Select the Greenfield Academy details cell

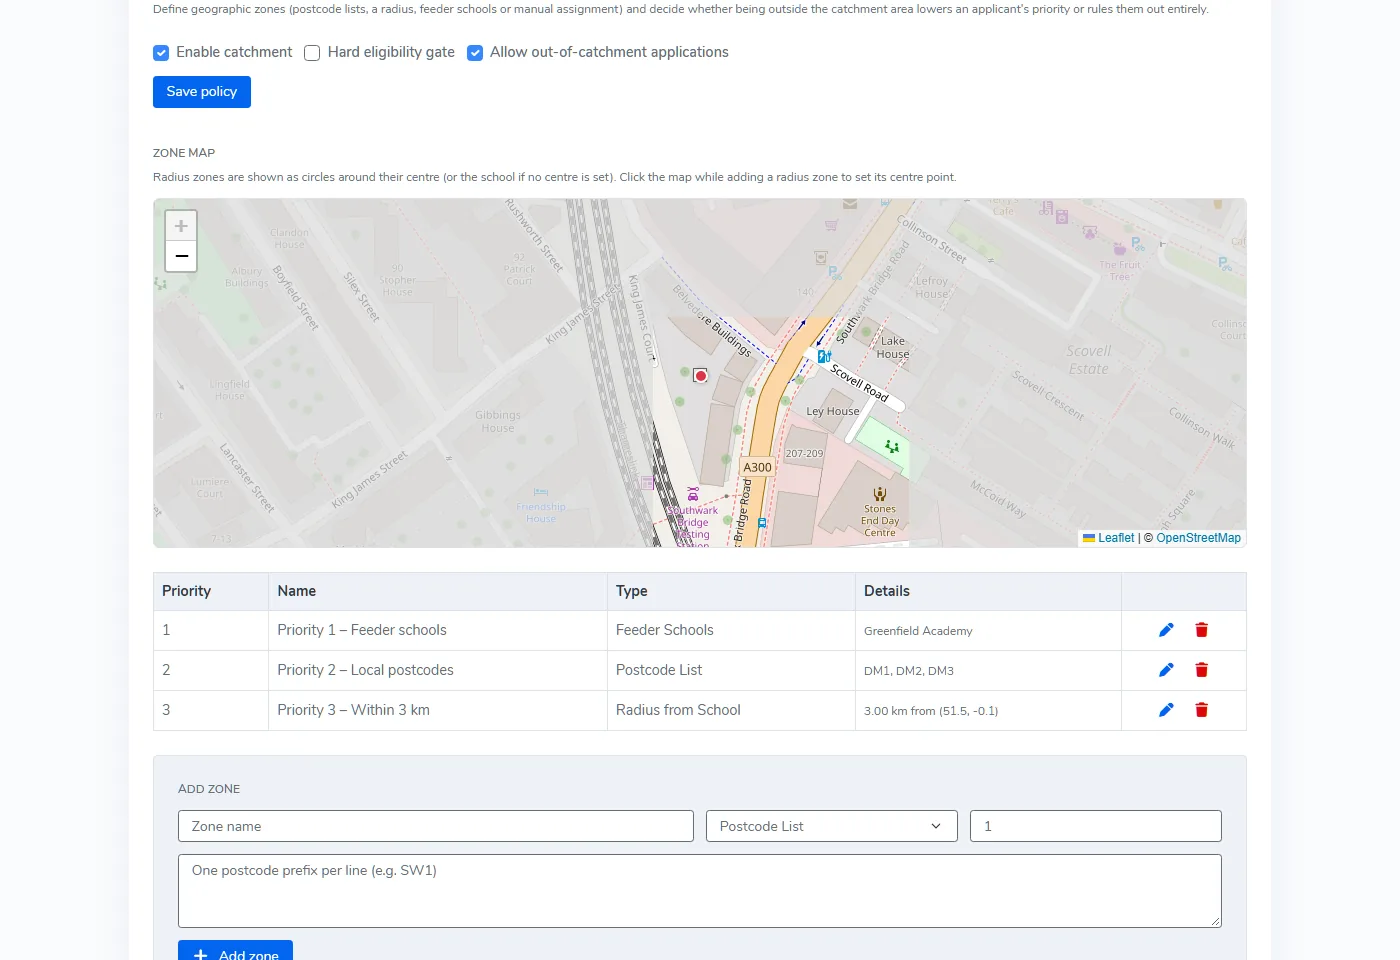pyautogui.click(x=988, y=631)
